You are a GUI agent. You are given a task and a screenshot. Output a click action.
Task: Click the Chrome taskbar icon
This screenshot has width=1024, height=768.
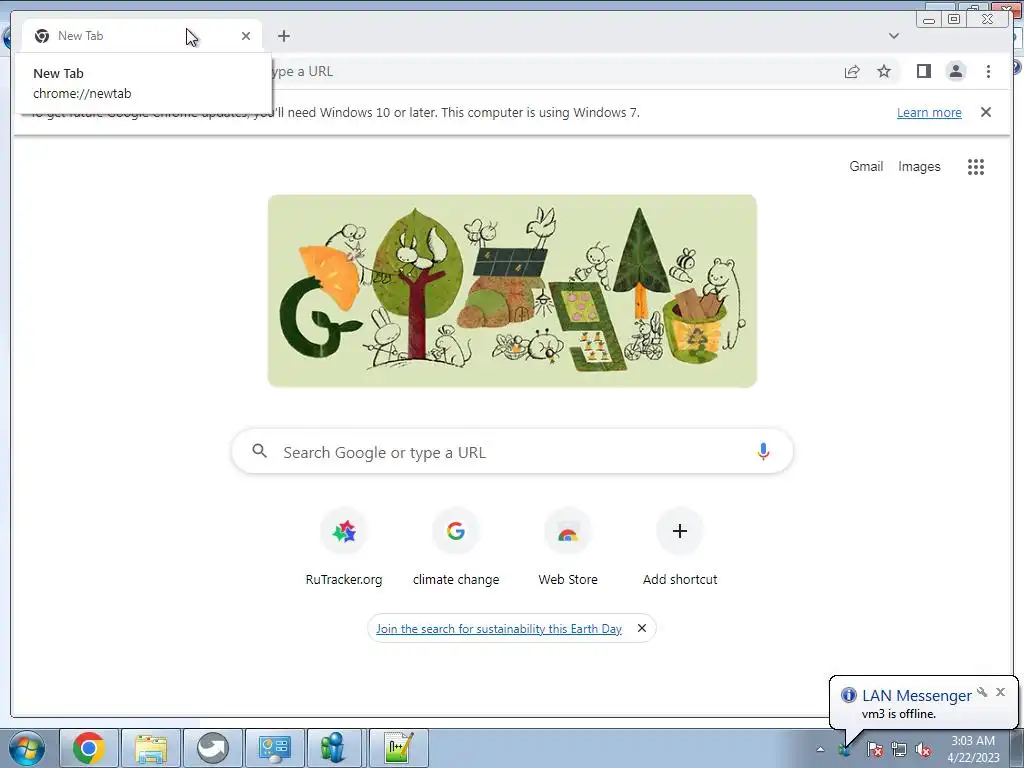[x=89, y=748]
